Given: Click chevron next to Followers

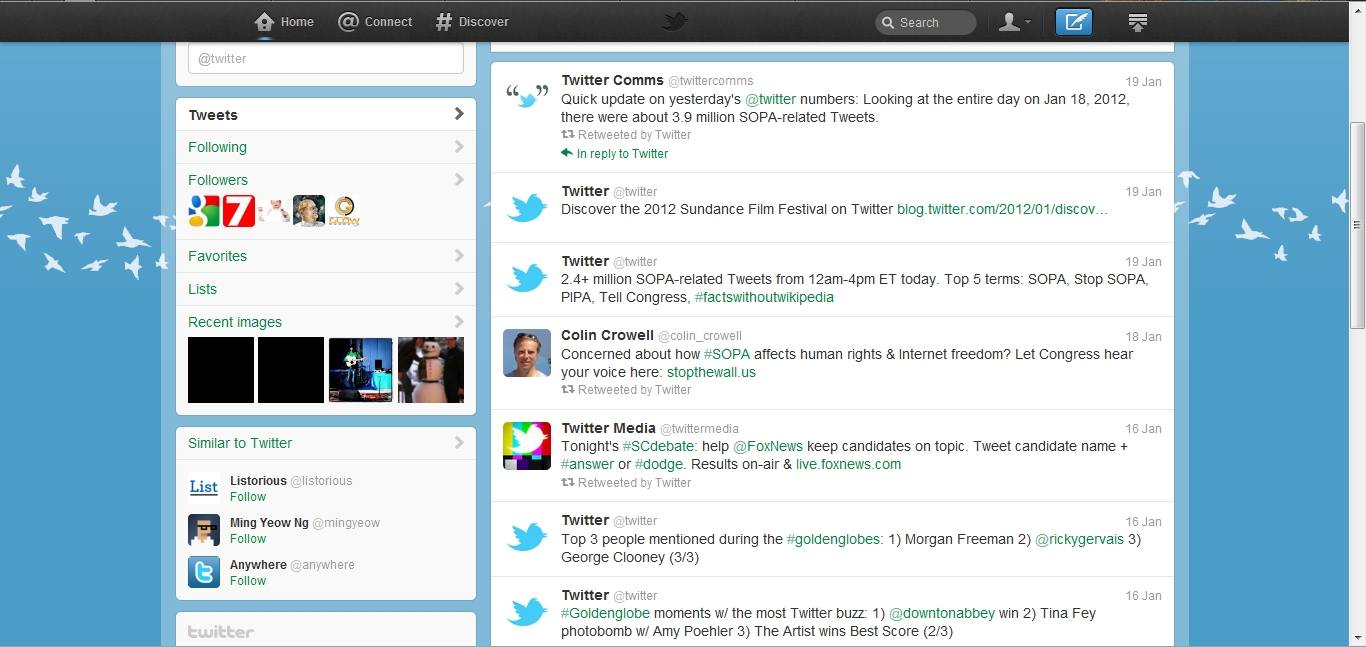Looking at the screenshot, I should [459, 180].
